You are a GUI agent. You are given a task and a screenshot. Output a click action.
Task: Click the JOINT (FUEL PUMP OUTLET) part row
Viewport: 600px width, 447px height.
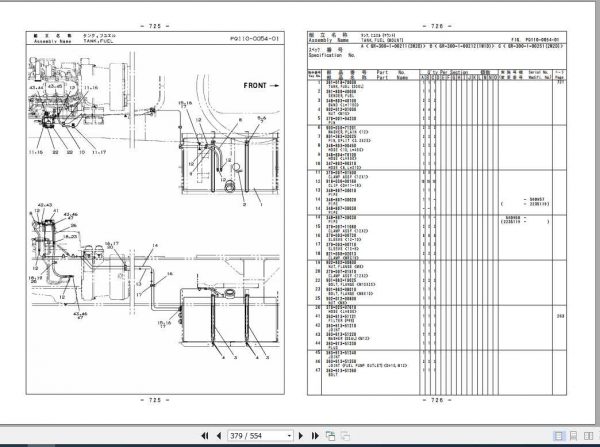click(x=366, y=364)
